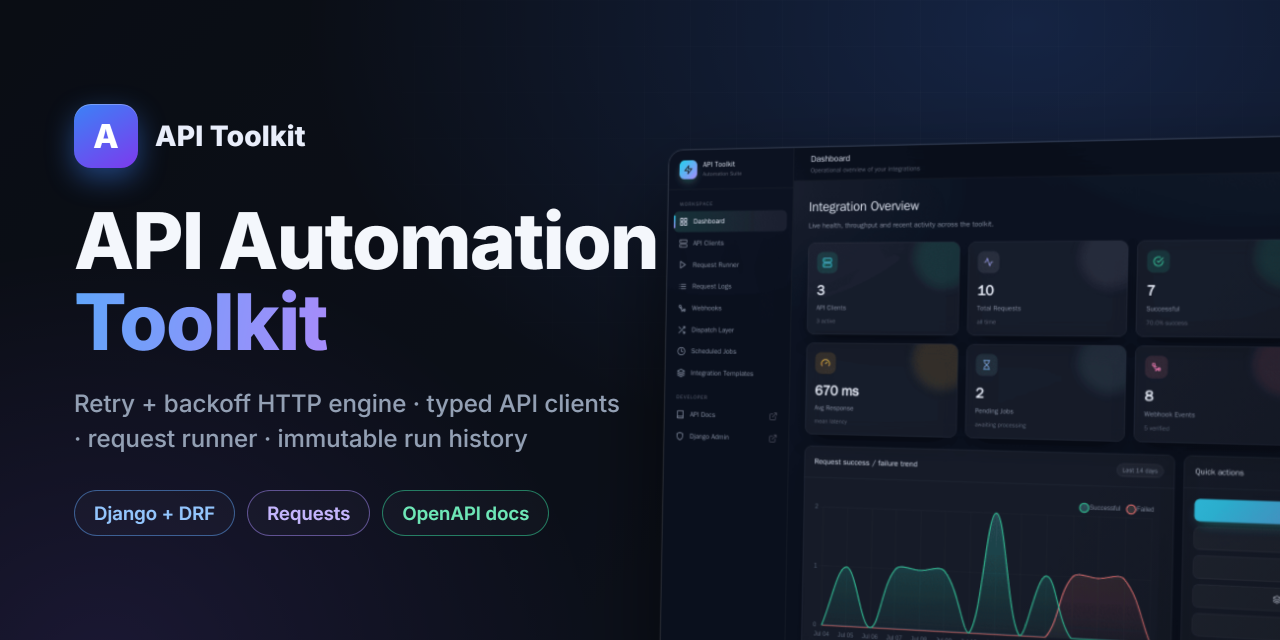This screenshot has height=640, width=1280.
Task: Click the gradient 'Toolkit' headline word
Action: (x=201, y=322)
